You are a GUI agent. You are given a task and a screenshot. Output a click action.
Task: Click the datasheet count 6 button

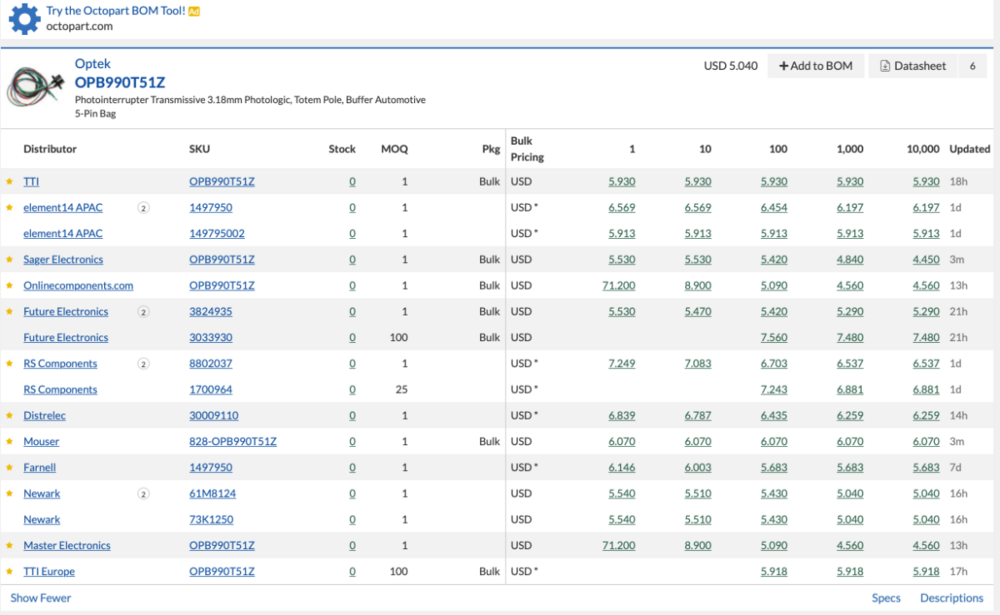coord(973,66)
